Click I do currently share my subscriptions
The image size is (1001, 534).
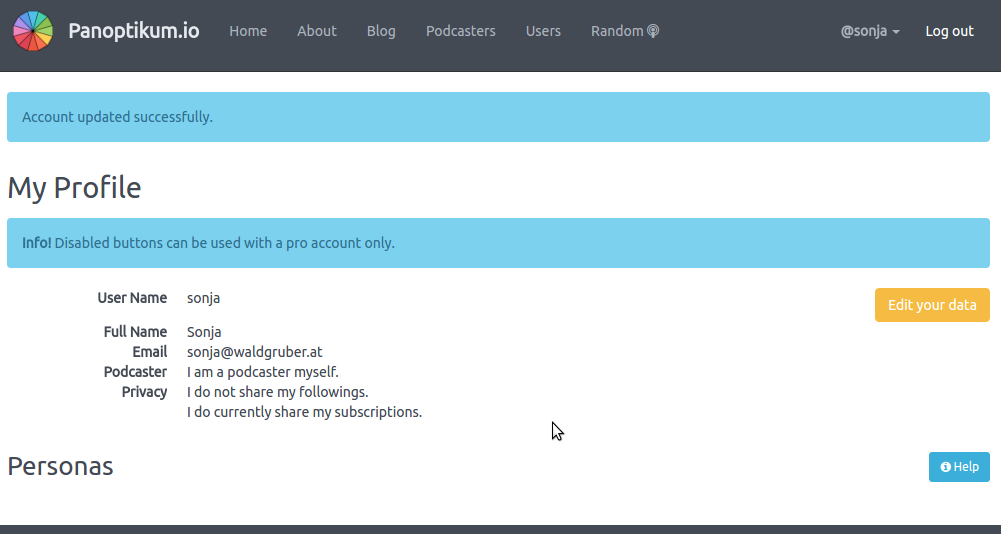(305, 412)
